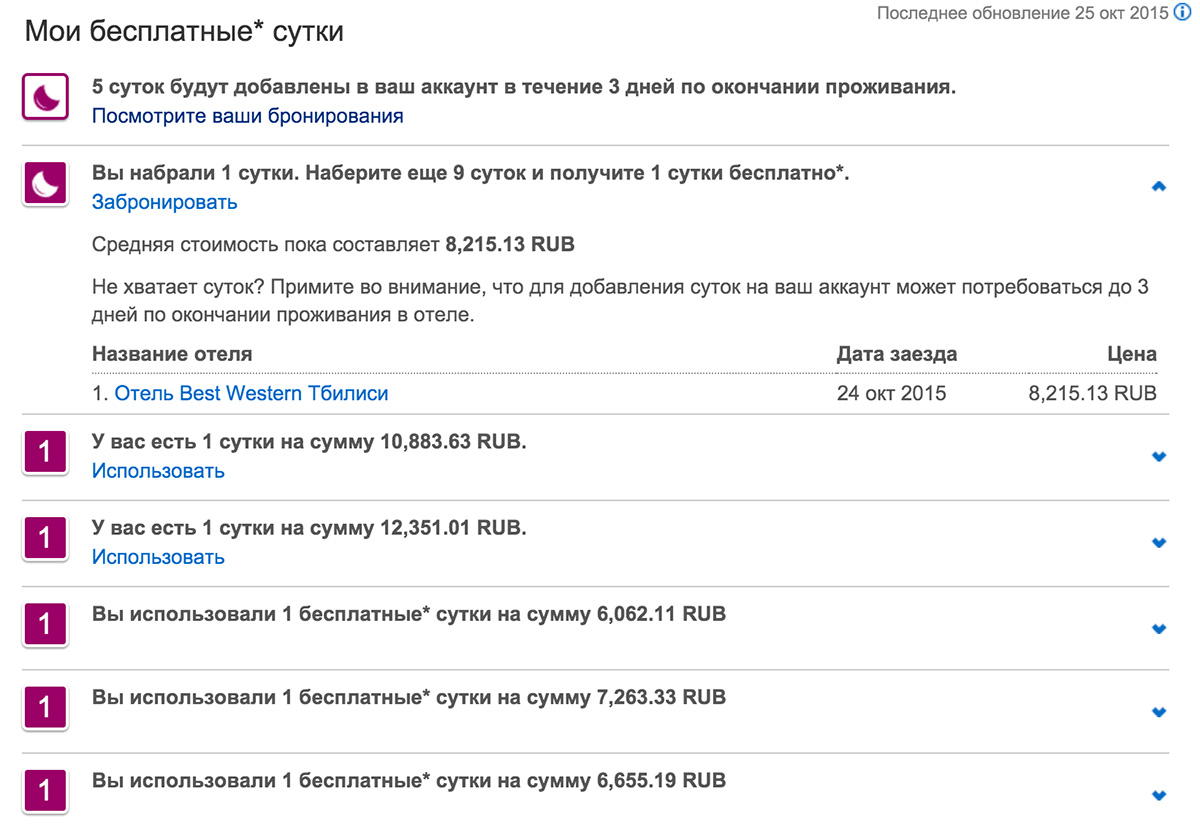Click the badge icon for 6,655.19 RUB night
1200x840 pixels.
[x=45, y=791]
